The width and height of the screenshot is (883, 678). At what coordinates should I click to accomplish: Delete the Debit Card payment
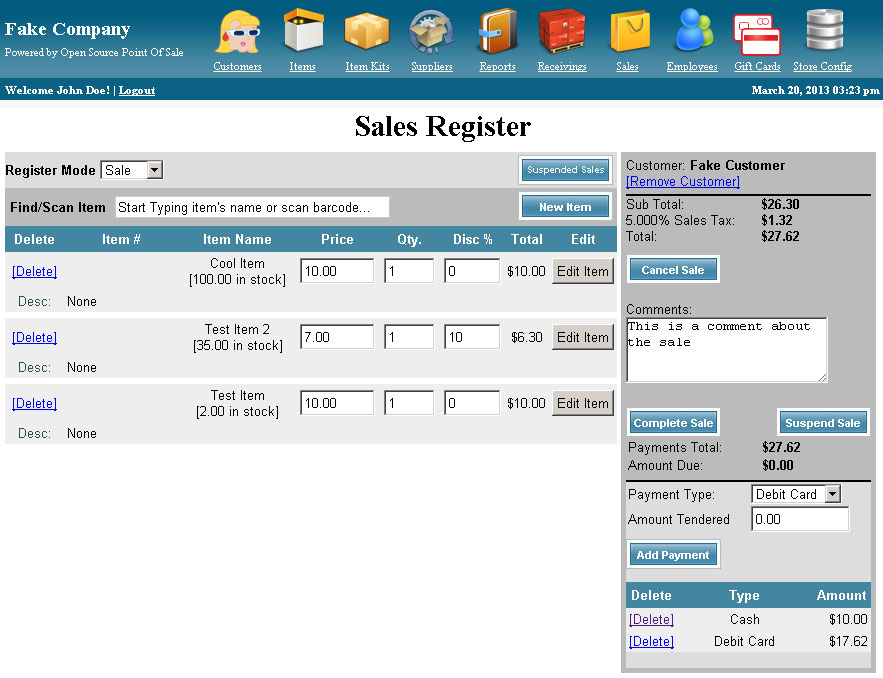[x=652, y=641]
